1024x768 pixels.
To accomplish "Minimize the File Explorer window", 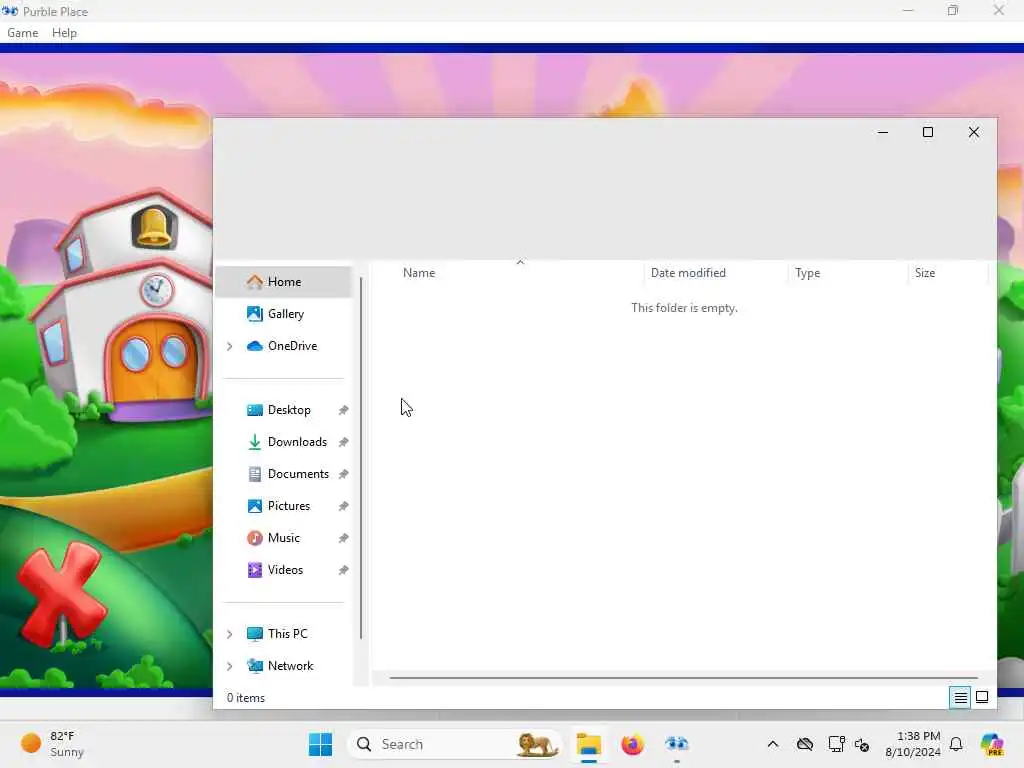I will (x=882, y=132).
